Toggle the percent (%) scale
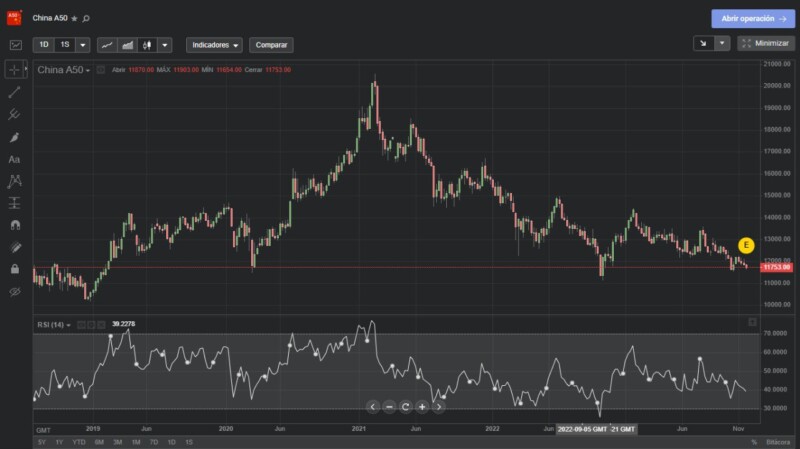This screenshot has height=449, width=800. click(x=754, y=442)
